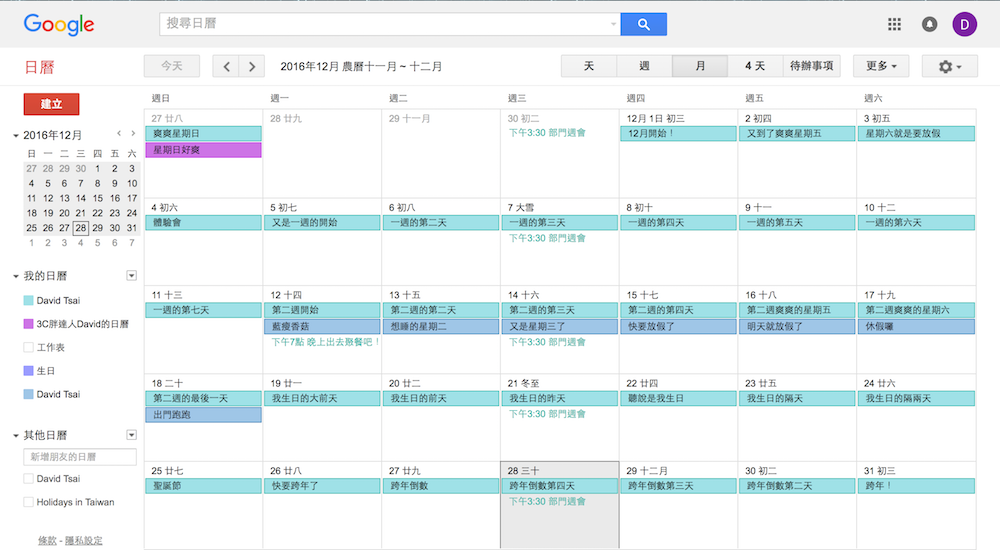Advance the mini calendar to next month

pos(132,133)
